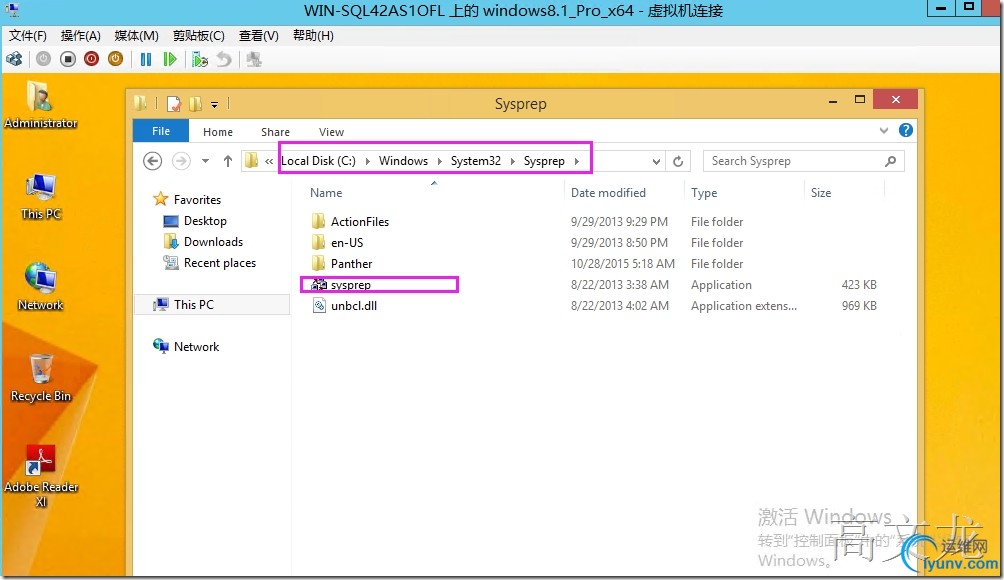The width and height of the screenshot is (1004, 580).
Task: Click the Forward navigation arrow
Action: [181, 161]
